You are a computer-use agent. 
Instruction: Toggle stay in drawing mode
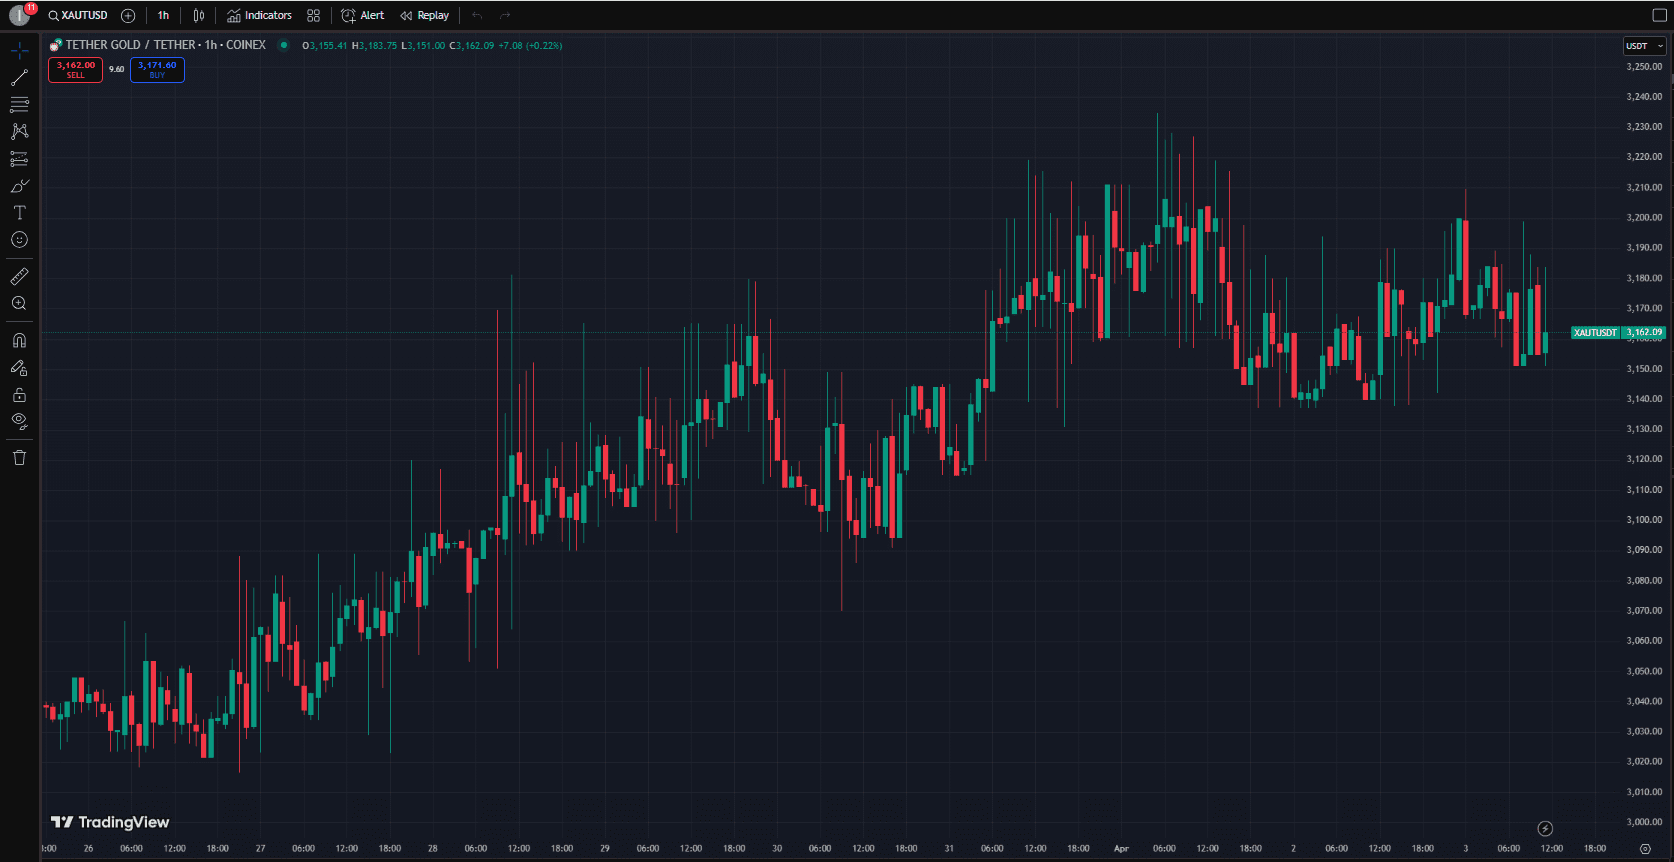tap(19, 367)
